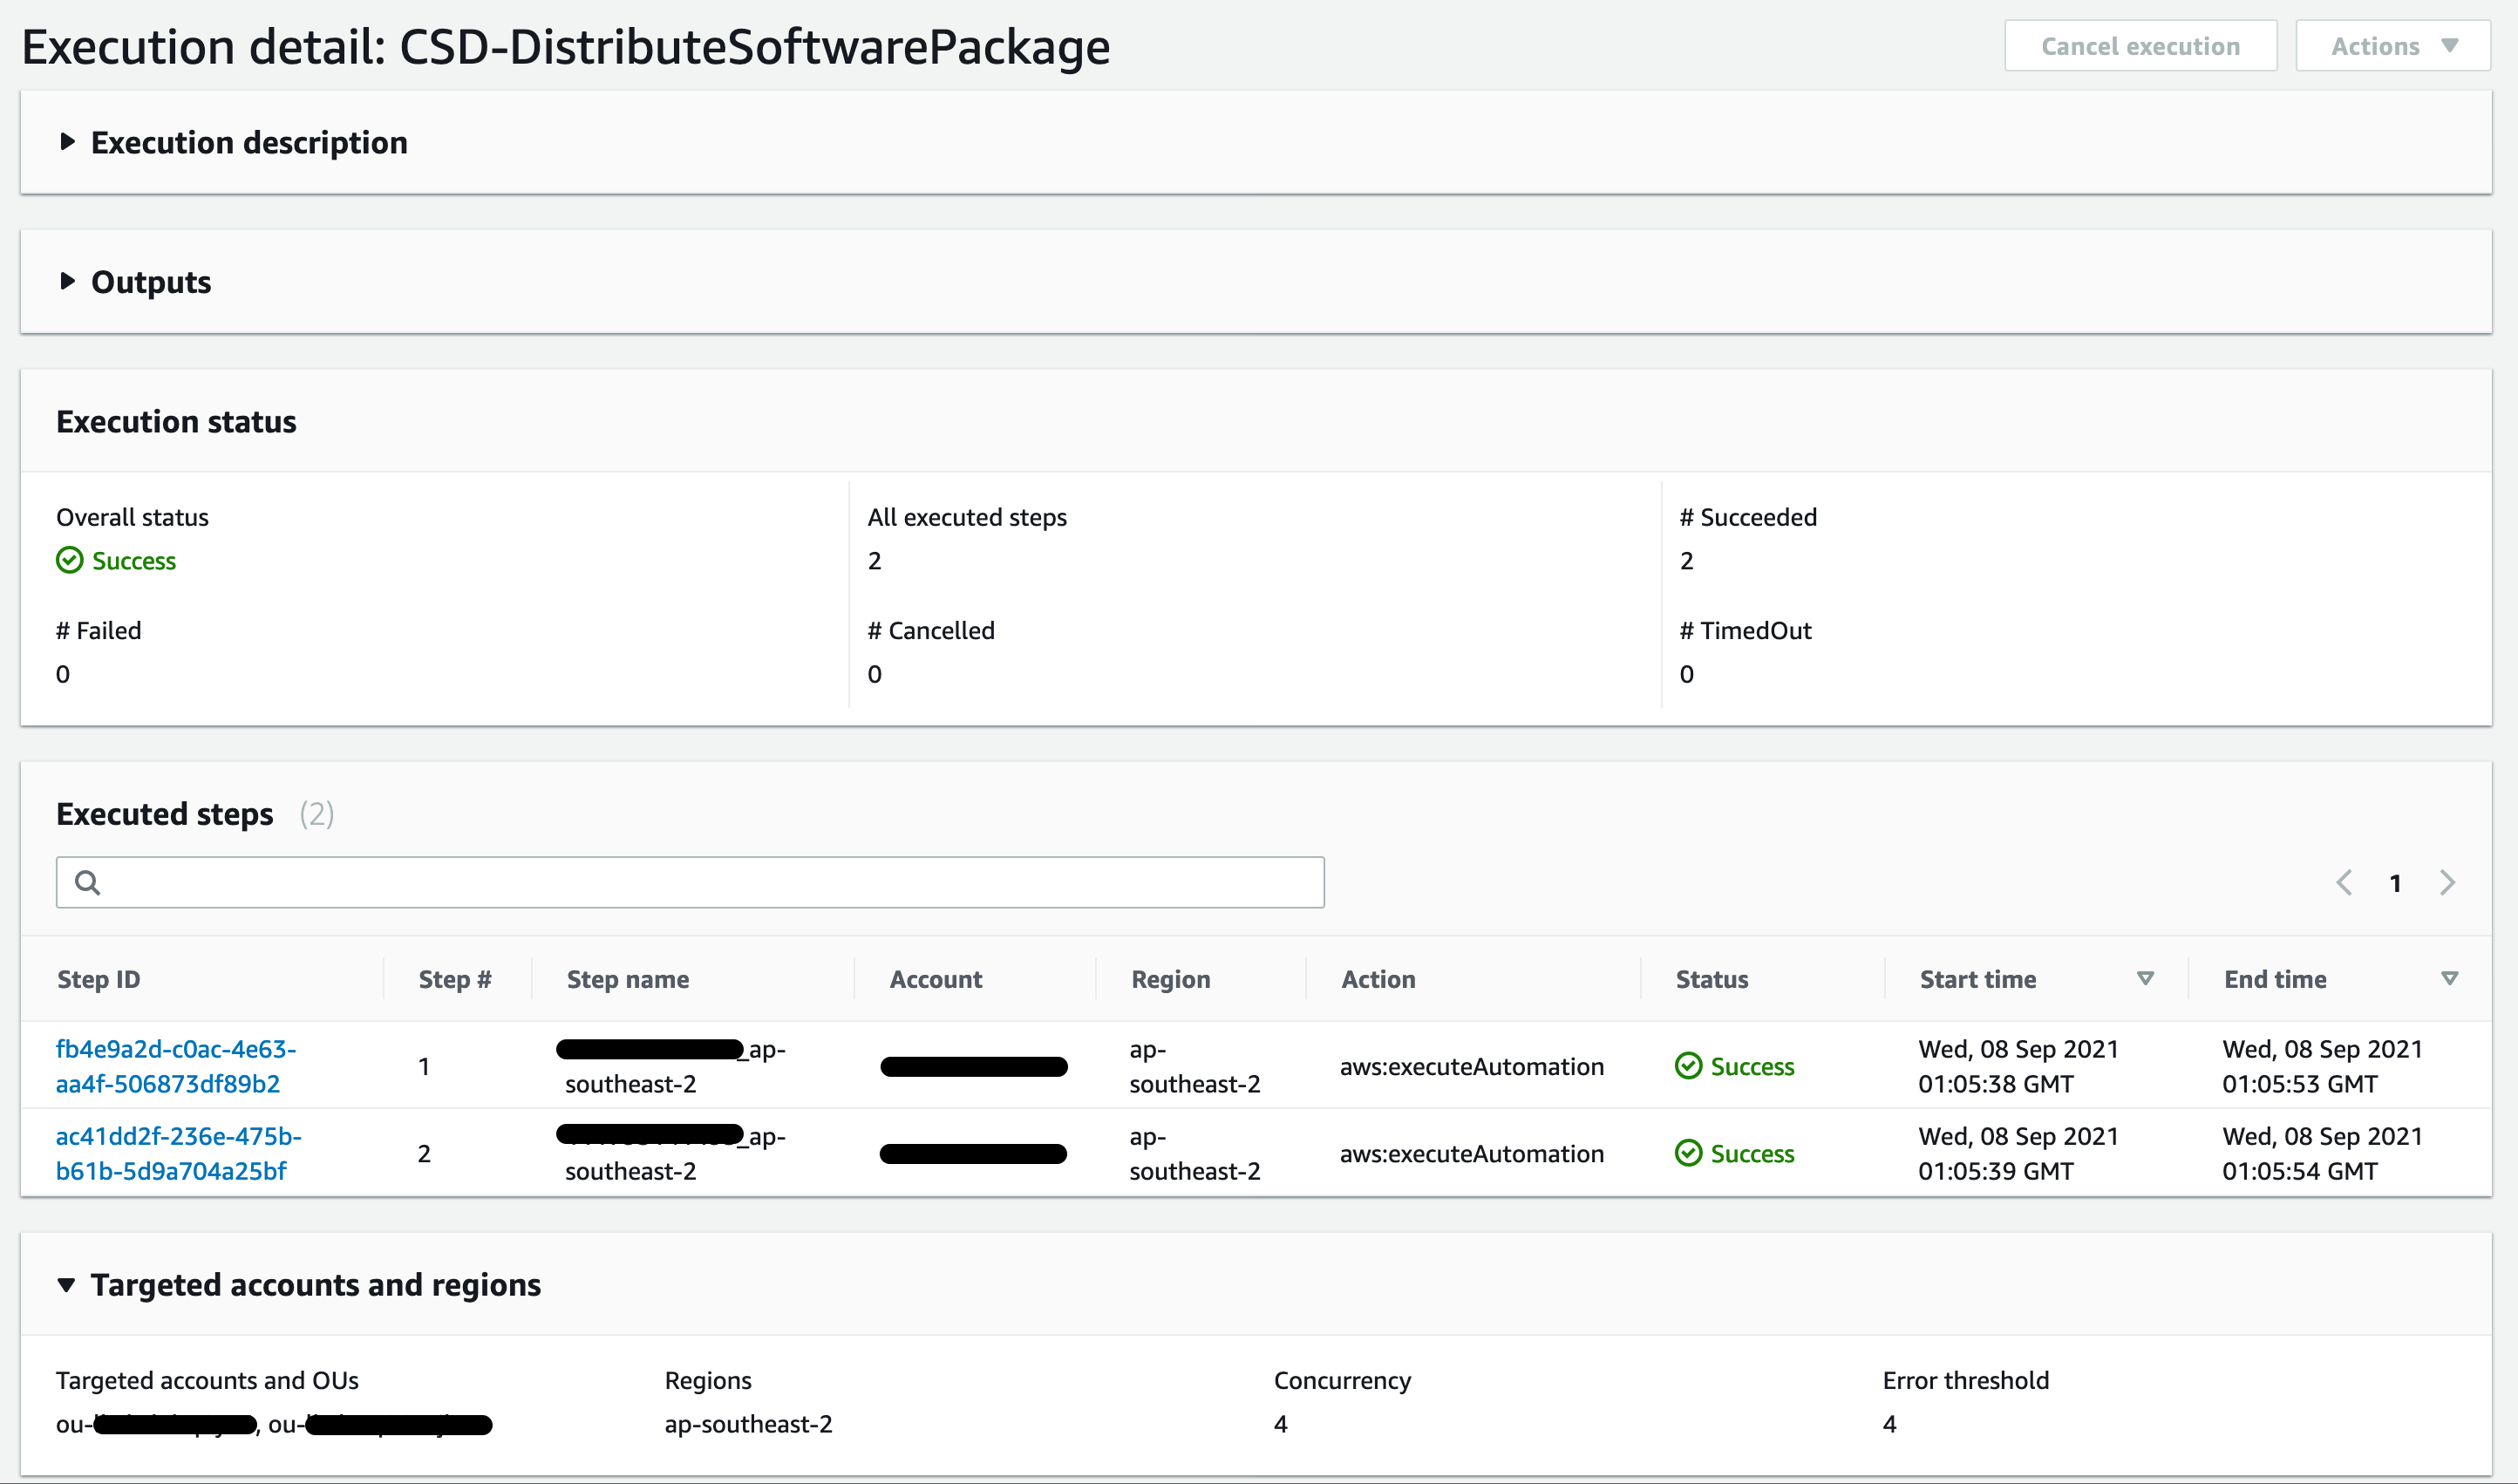Click the Cancel execution button
2518x1484 pixels.
[x=2141, y=45]
